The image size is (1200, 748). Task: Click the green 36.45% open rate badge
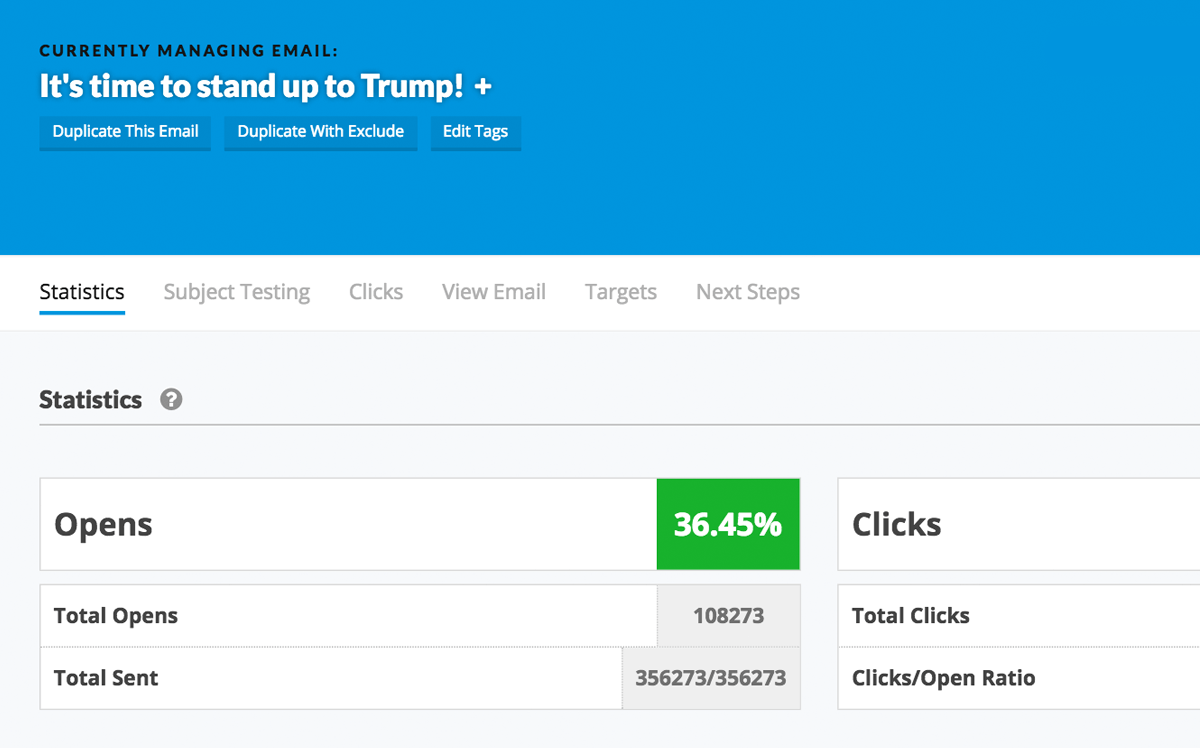tap(728, 524)
